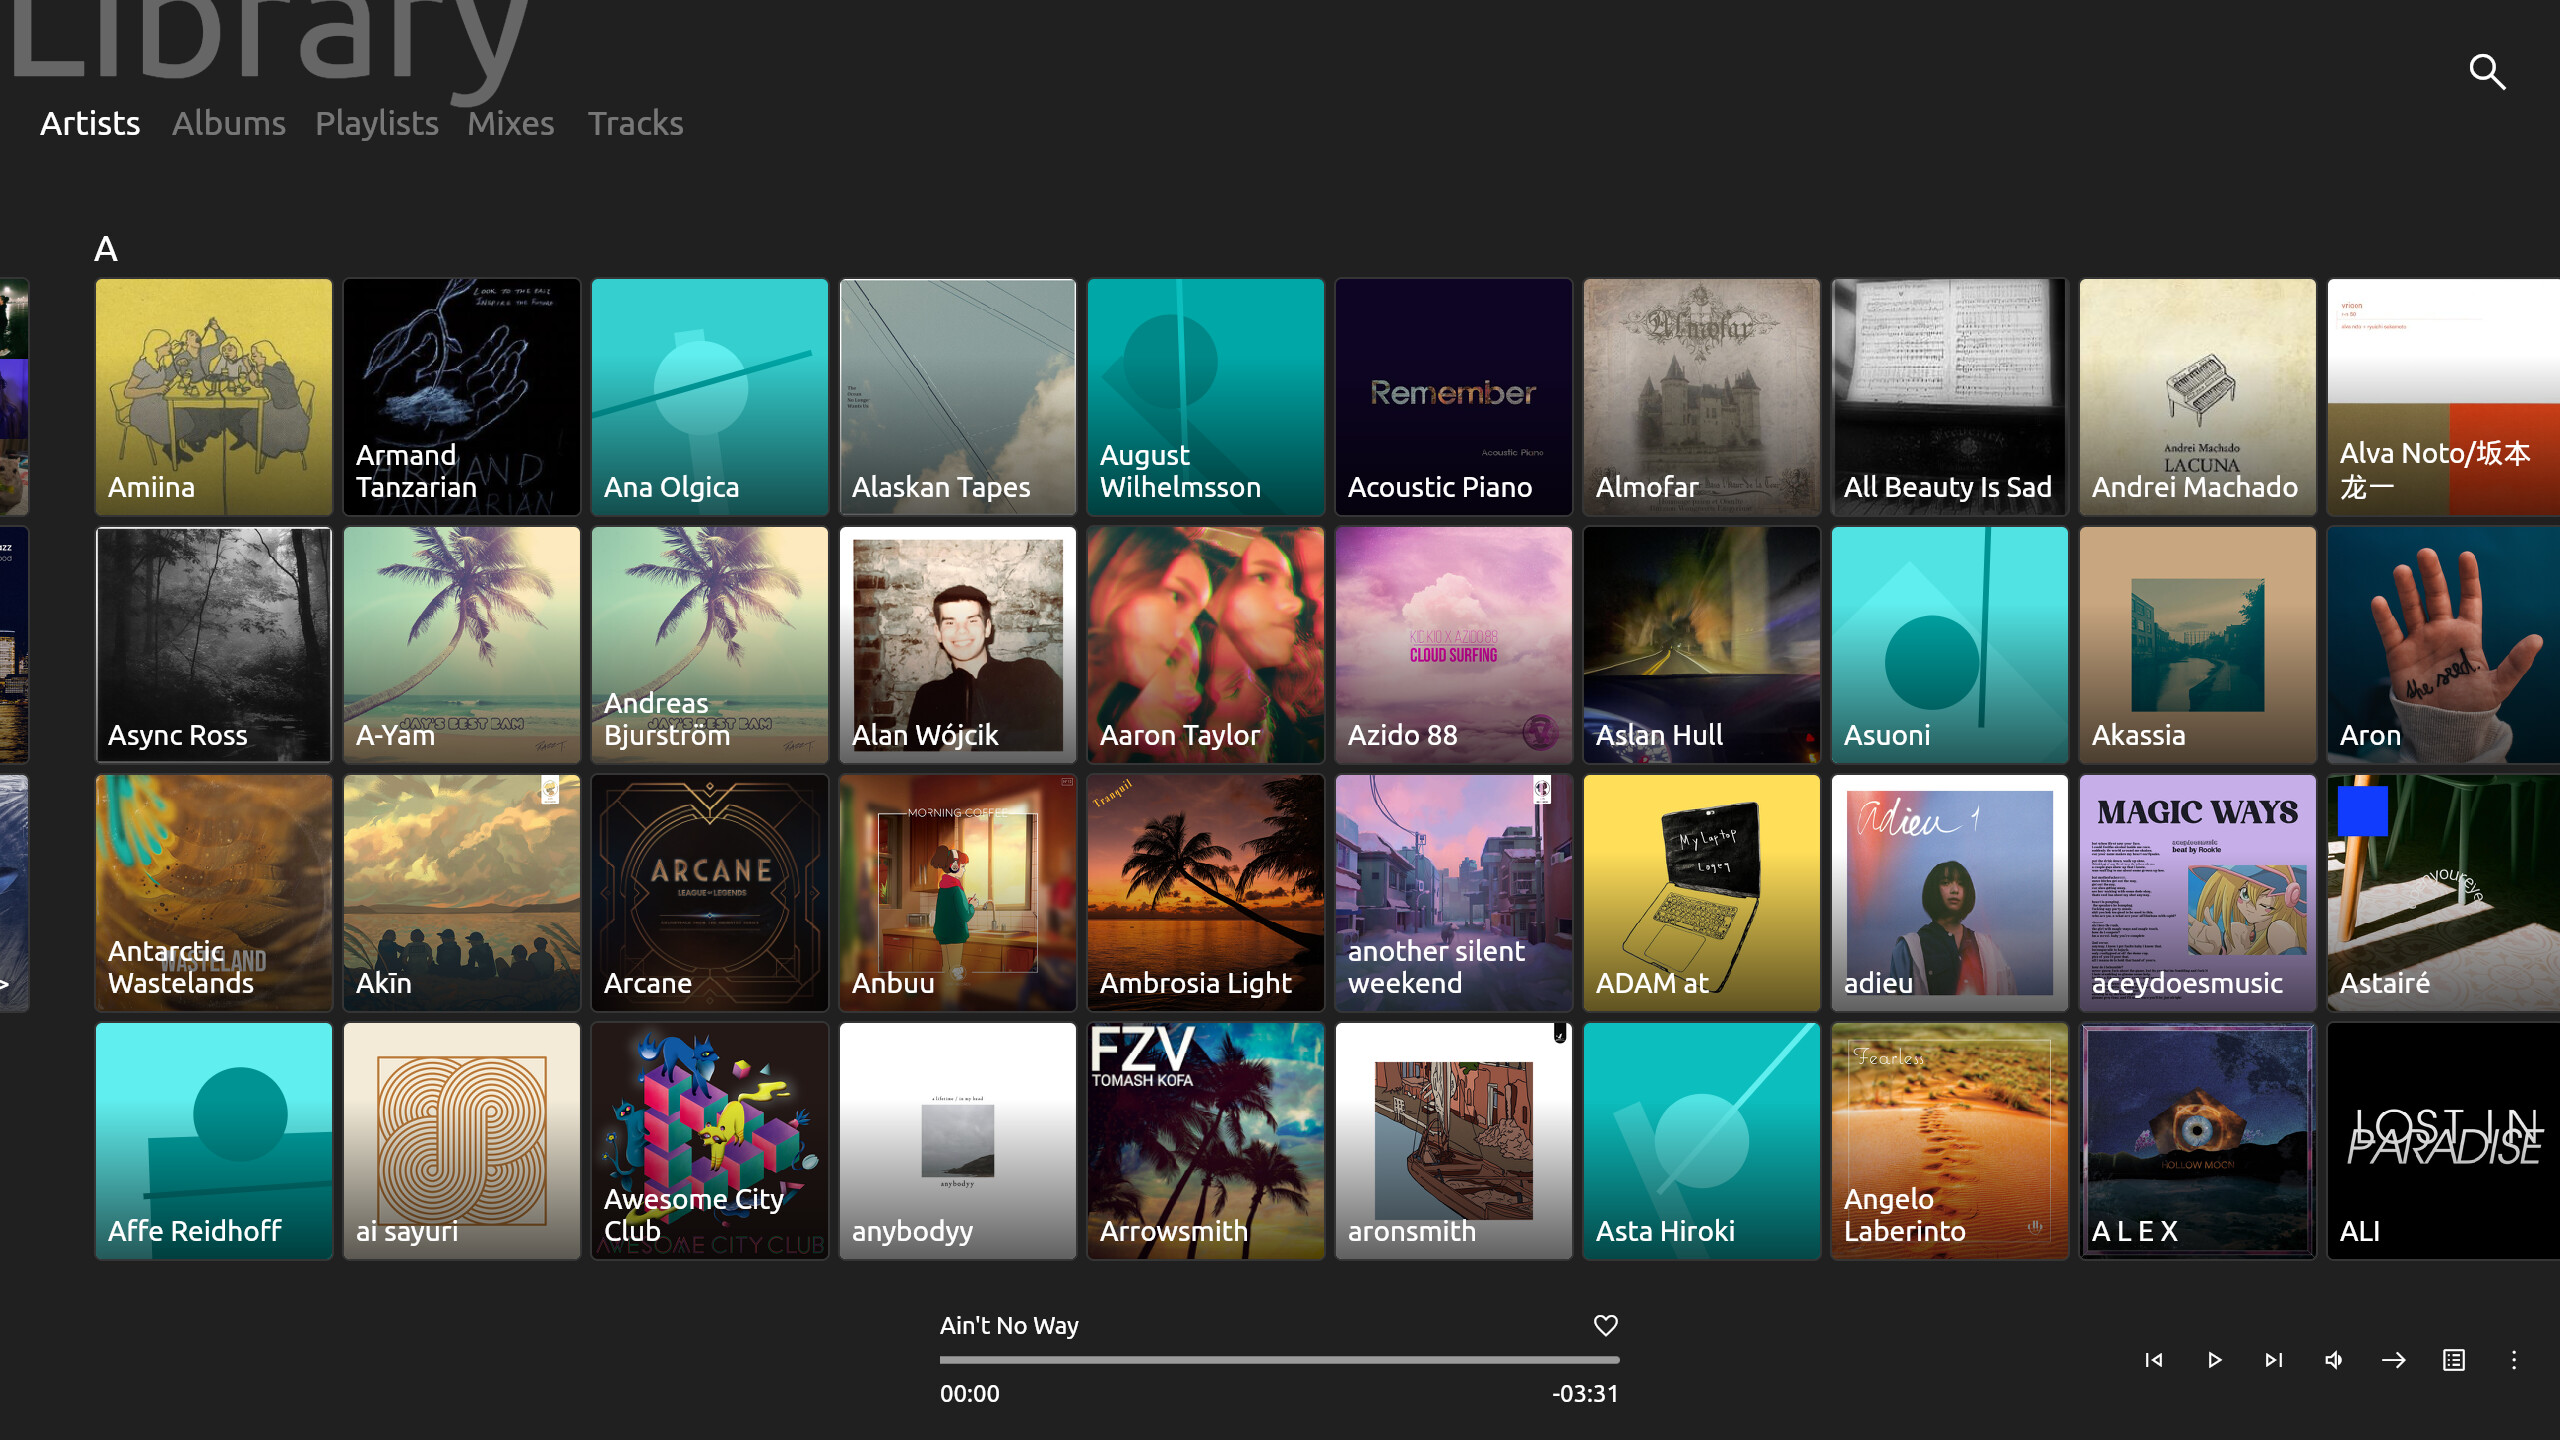This screenshot has width=2560, height=1440.
Task: Open the artist Amiina
Action: 213,397
